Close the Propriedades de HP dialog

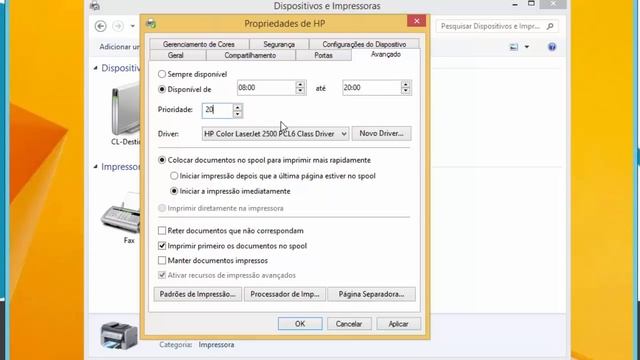(x=416, y=21)
